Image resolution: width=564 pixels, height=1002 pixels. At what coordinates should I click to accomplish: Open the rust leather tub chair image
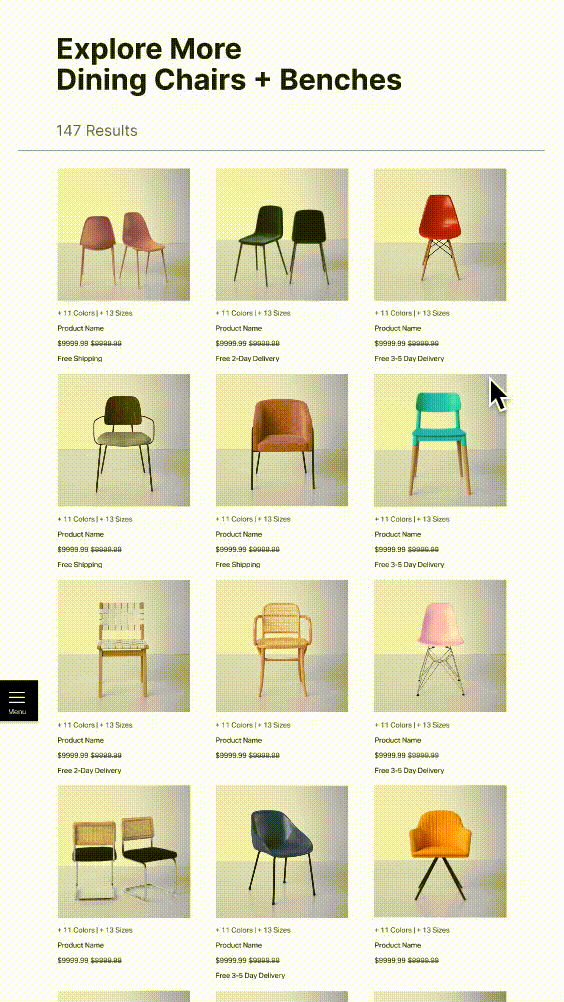click(x=282, y=440)
